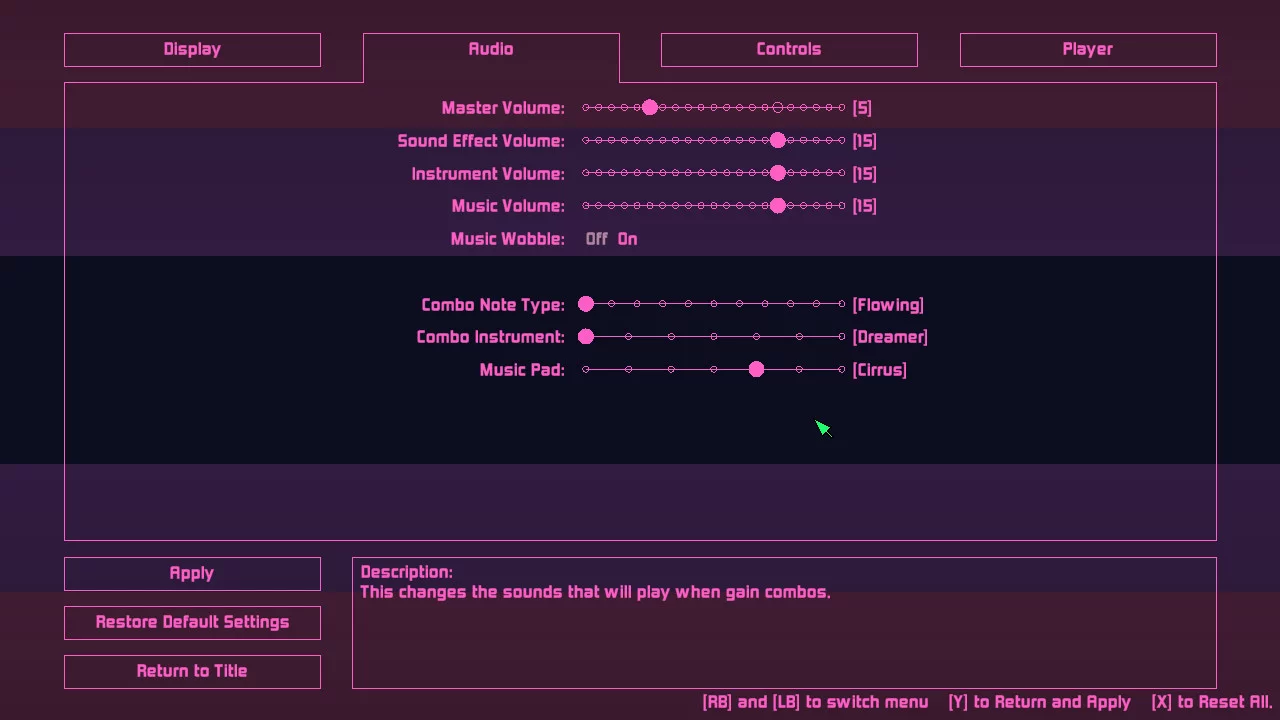Click Restore Default Settings
The width and height of the screenshot is (1280, 720).
point(192,623)
